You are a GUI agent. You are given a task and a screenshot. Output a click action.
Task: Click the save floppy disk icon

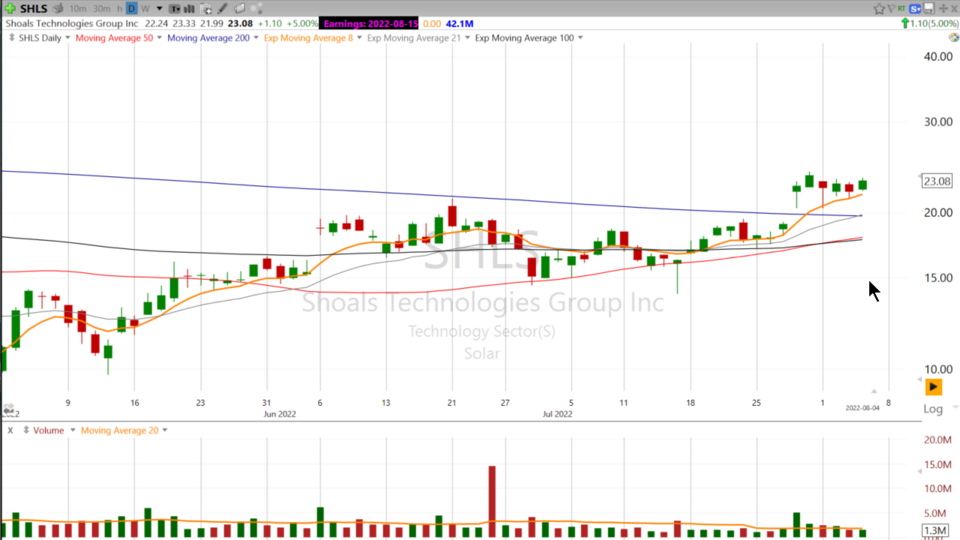(929, 8)
